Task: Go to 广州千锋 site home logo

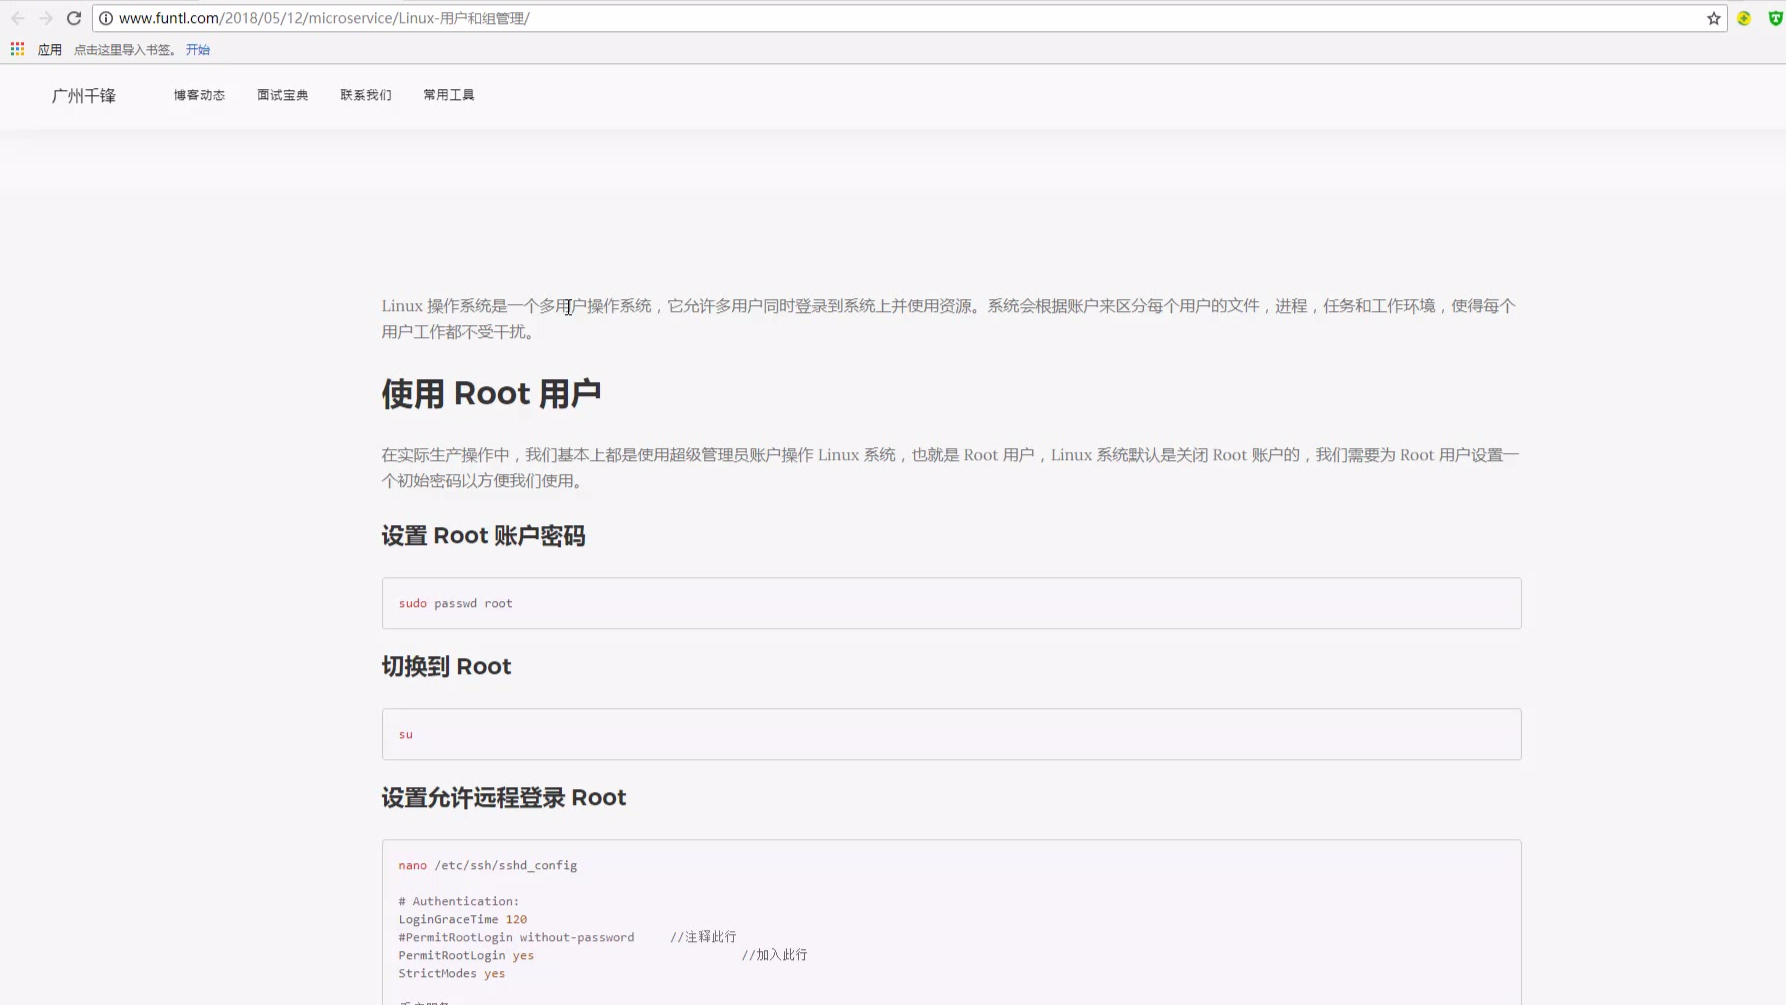Action: pyautogui.click(x=84, y=96)
